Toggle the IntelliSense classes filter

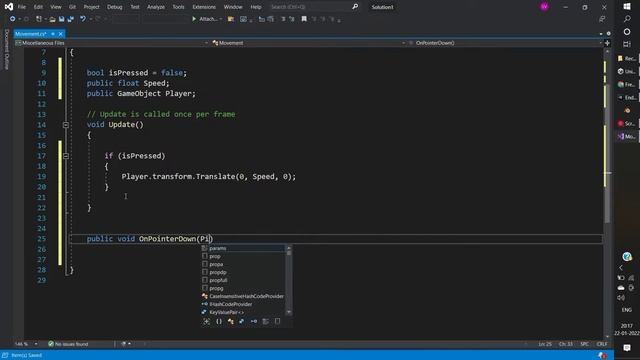231,322
